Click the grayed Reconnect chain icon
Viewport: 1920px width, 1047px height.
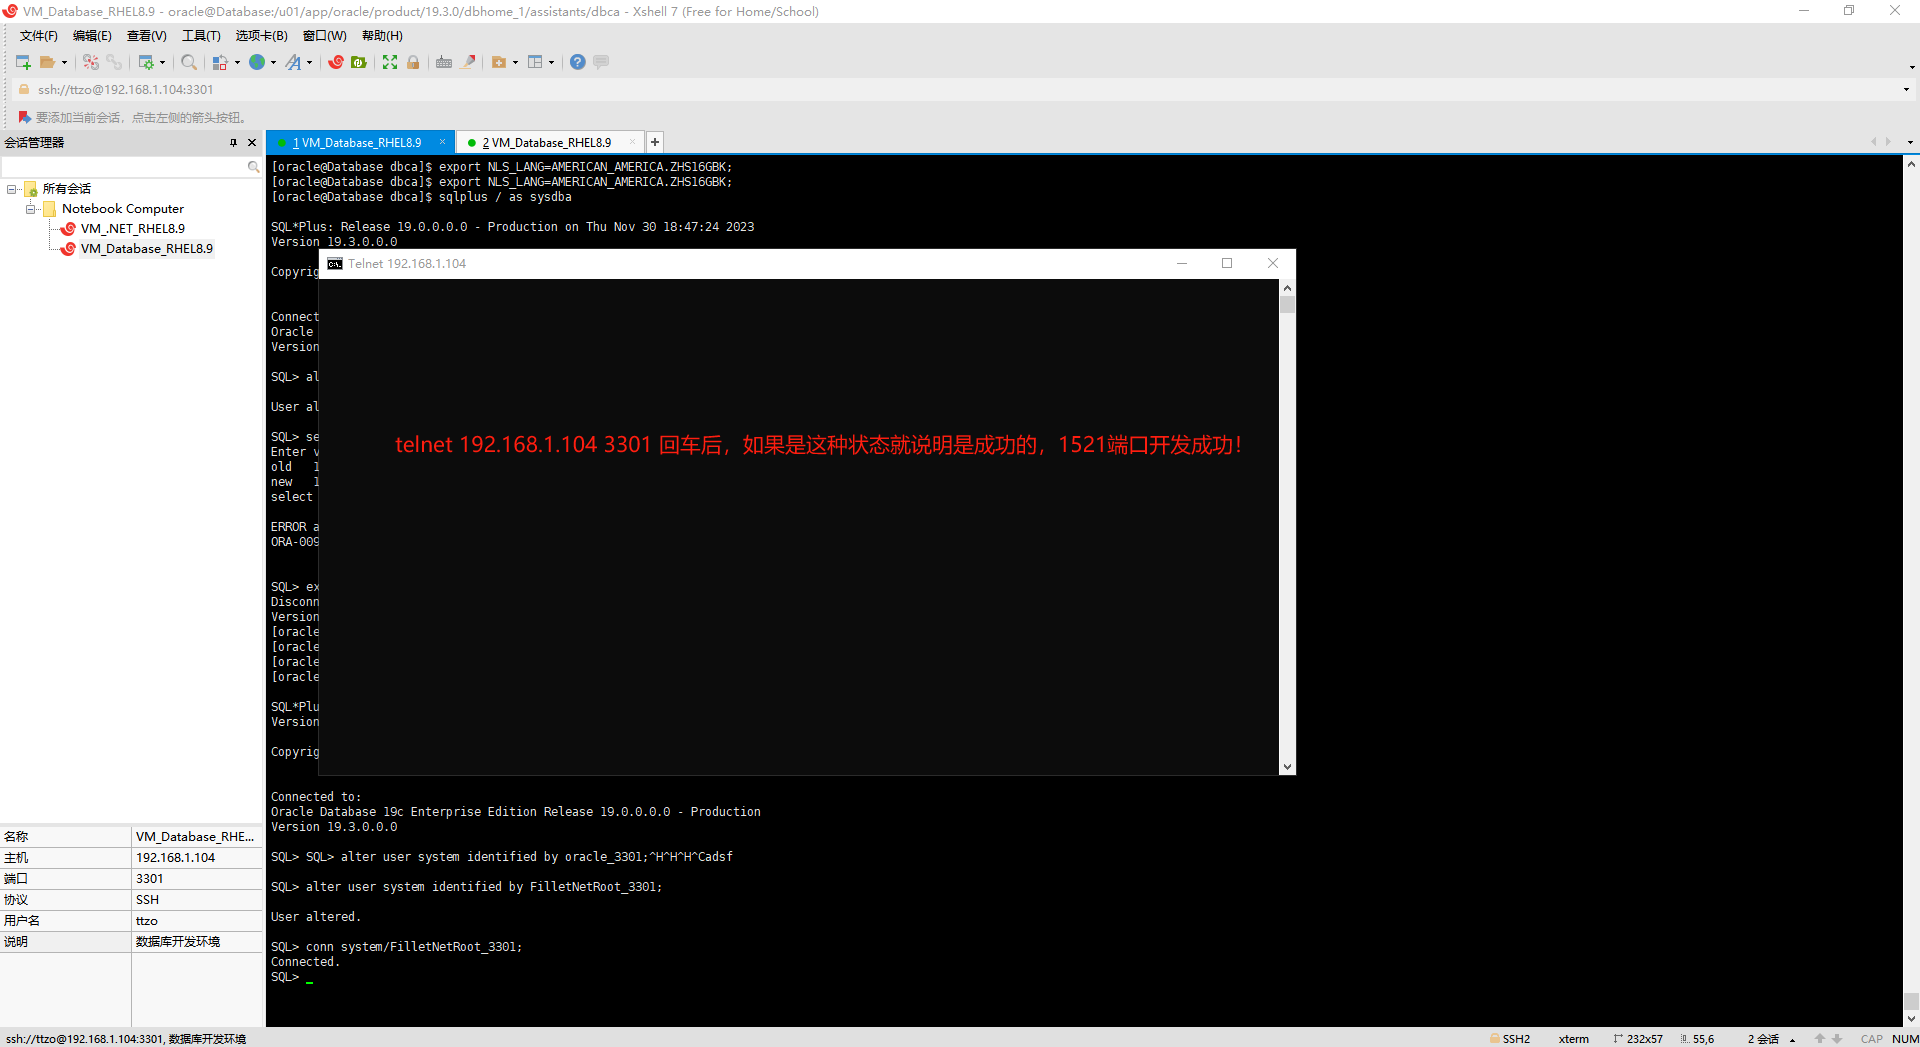tap(114, 62)
